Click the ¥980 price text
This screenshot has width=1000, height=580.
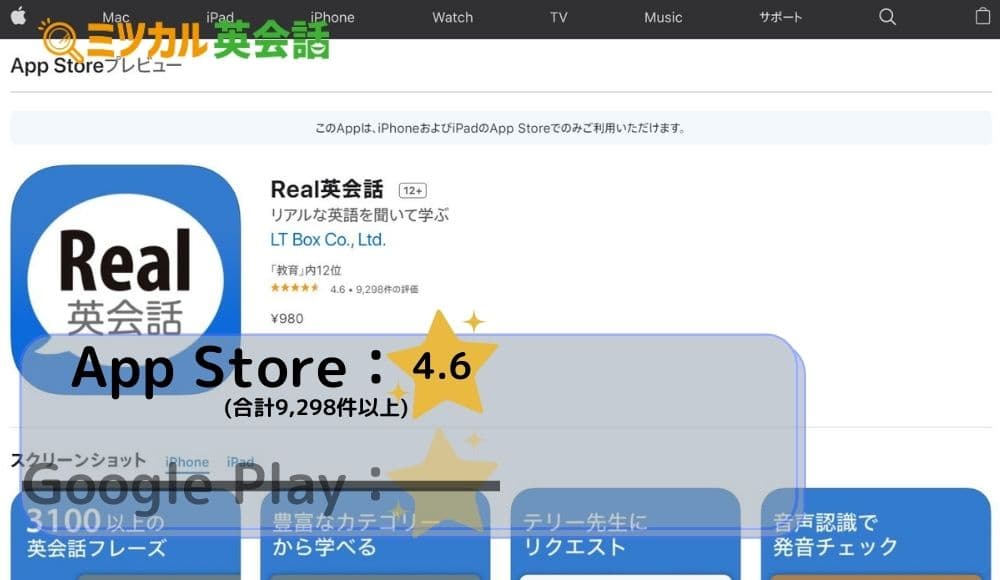(x=287, y=318)
